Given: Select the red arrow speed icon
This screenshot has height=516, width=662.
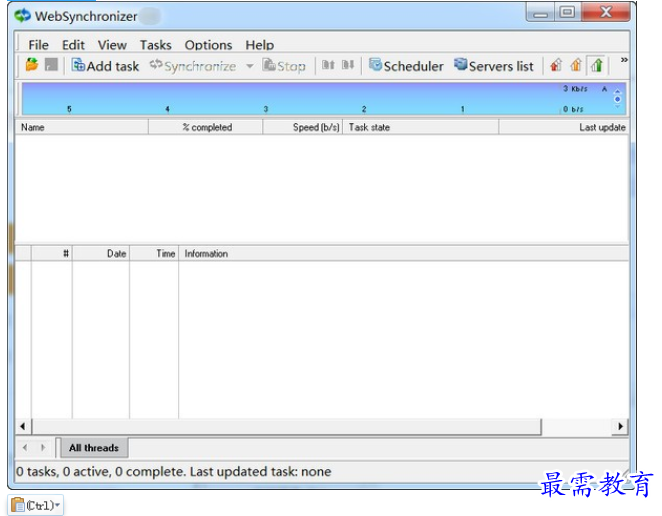Looking at the screenshot, I should (x=556, y=65).
